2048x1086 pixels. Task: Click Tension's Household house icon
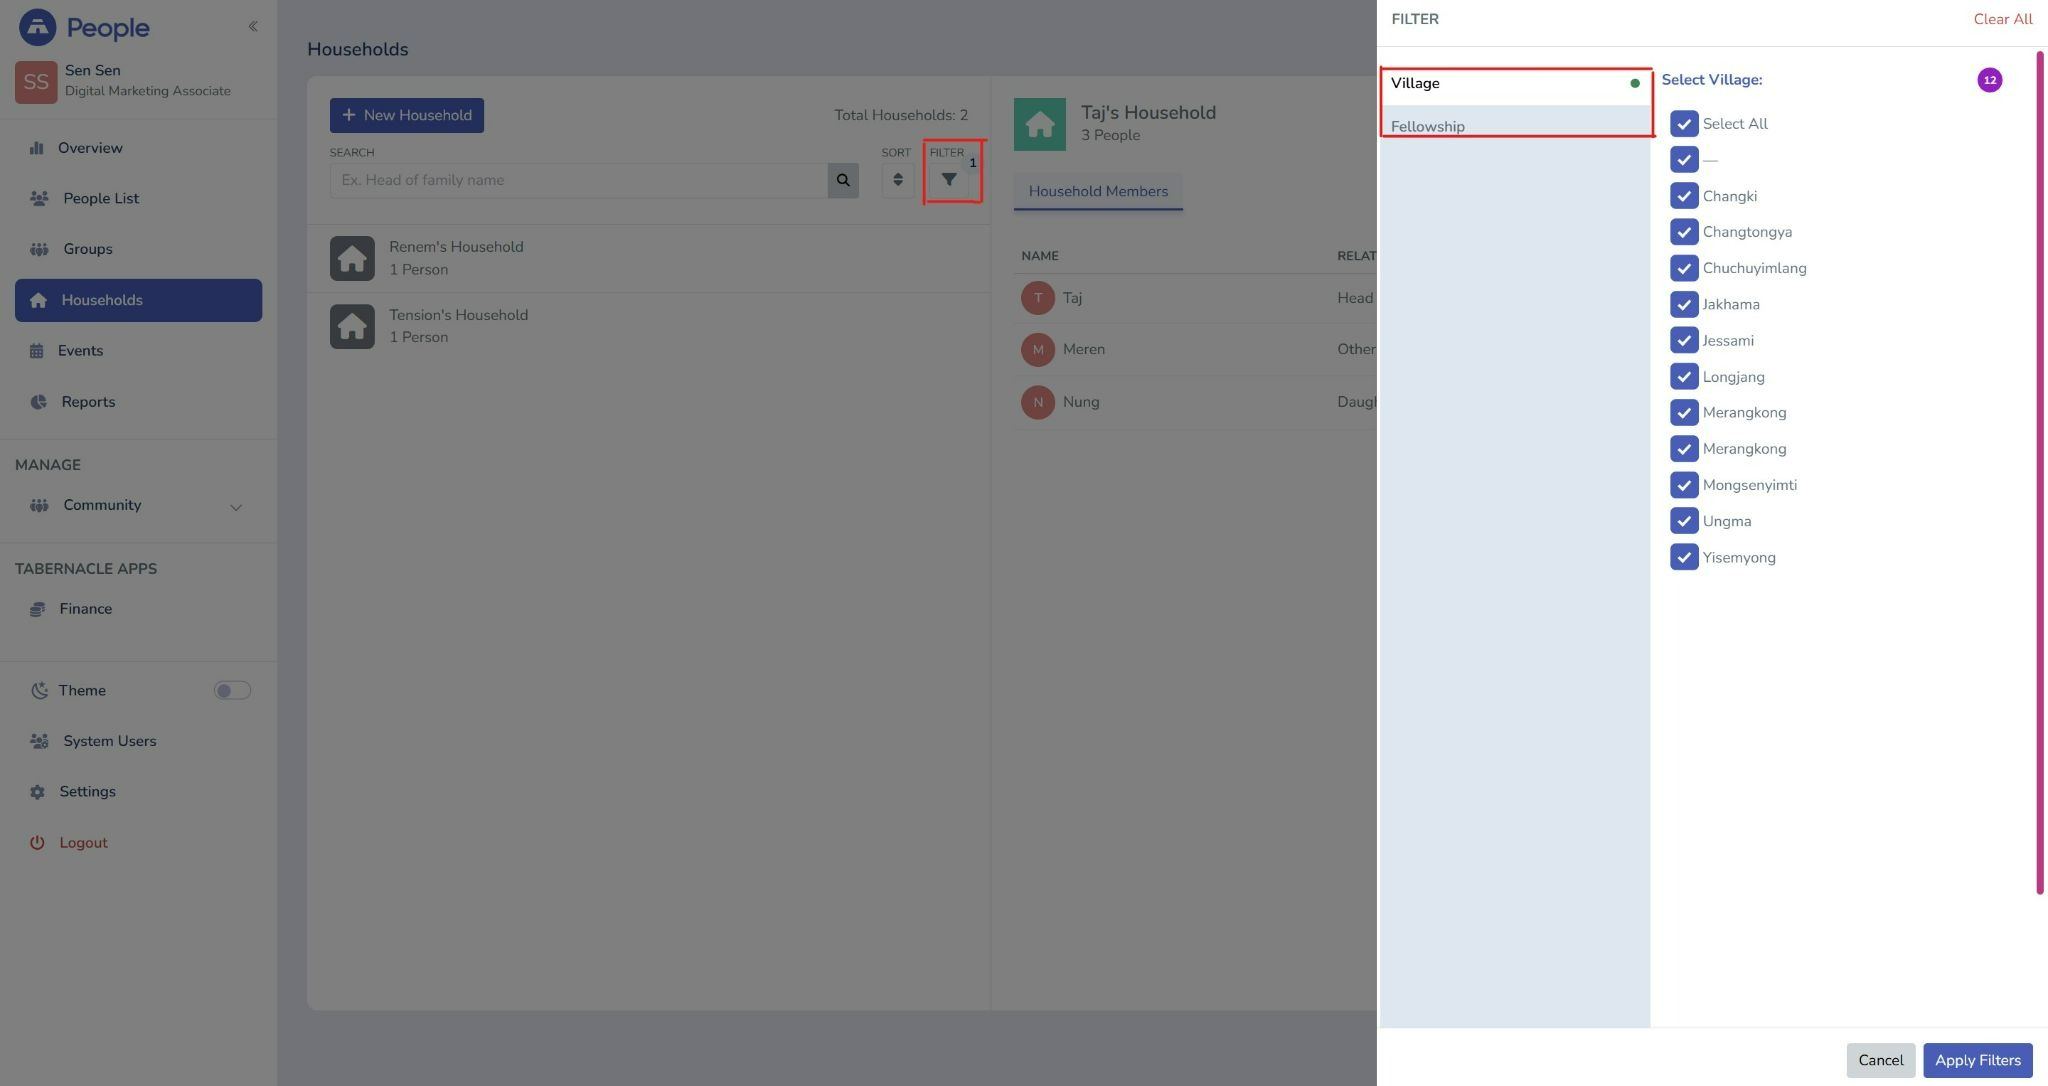tap(352, 327)
